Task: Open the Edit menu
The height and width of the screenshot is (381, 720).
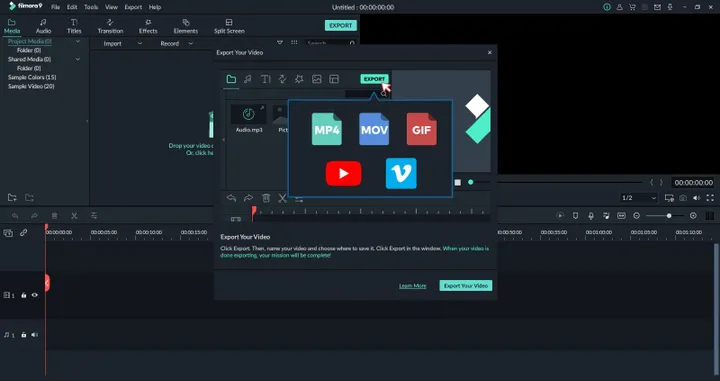Action: pos(72,7)
